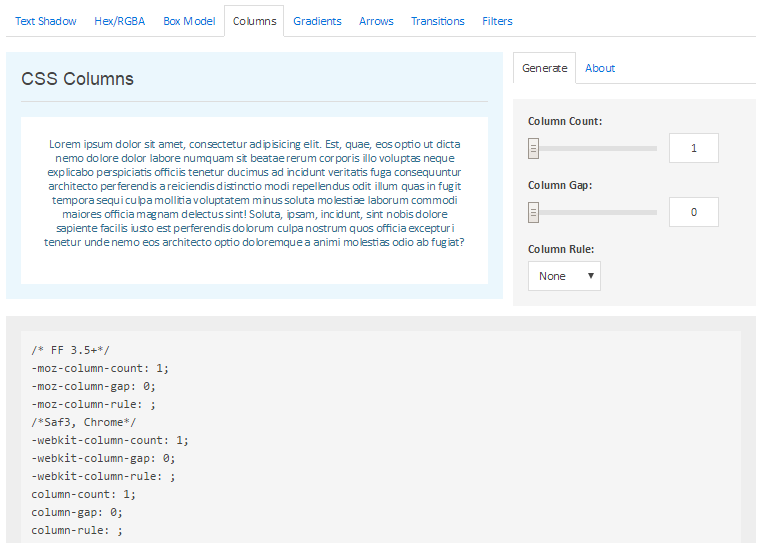This screenshot has width=765, height=543.
Task: Switch to the Transitions tab
Action: (x=438, y=21)
